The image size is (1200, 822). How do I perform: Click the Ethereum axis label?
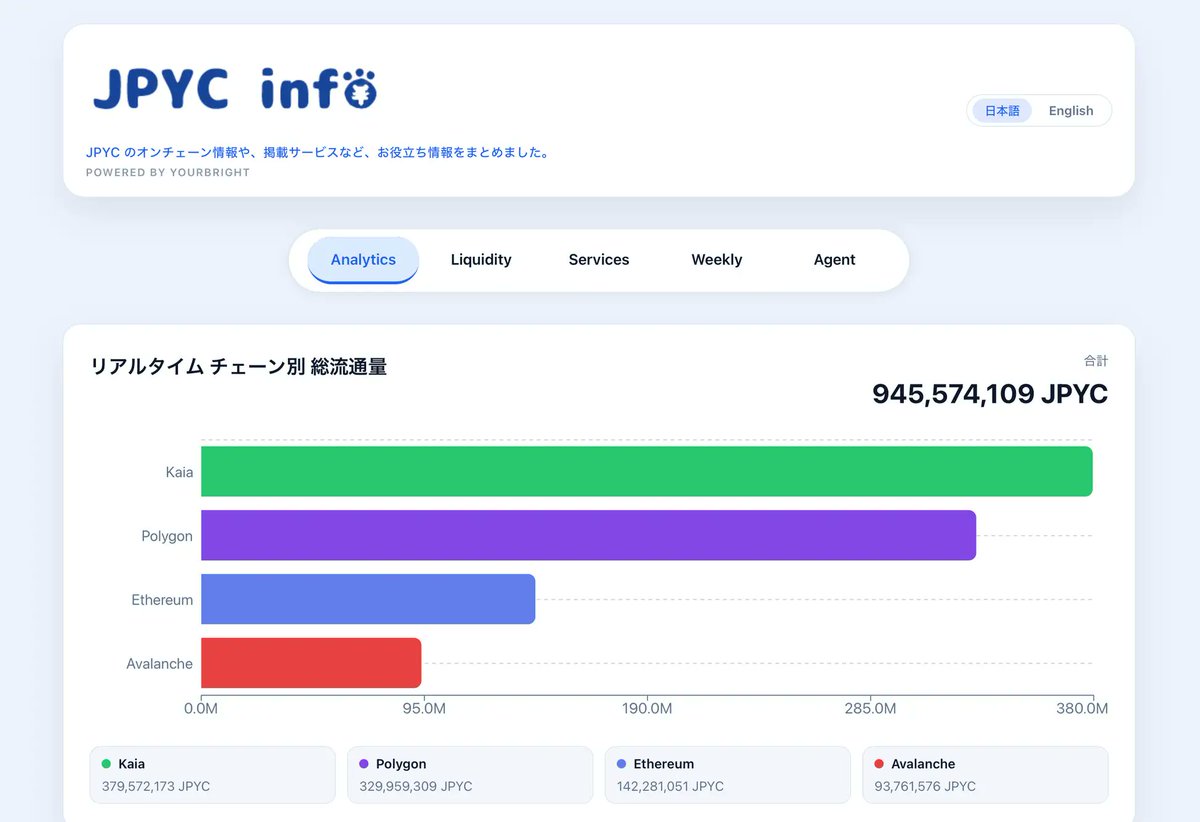pos(162,600)
